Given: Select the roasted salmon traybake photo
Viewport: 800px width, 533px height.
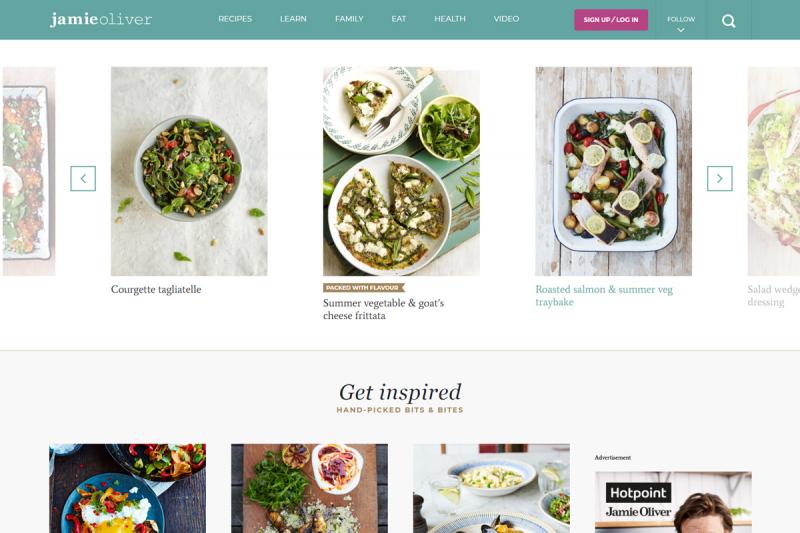Looking at the screenshot, I should coord(614,171).
